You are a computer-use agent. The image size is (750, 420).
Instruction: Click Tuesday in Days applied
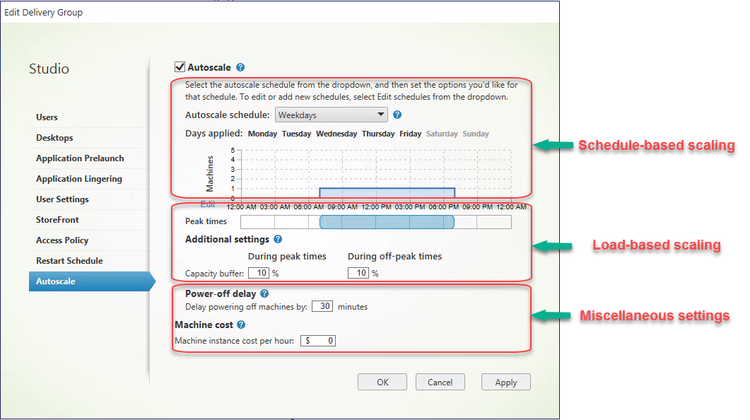(x=297, y=134)
